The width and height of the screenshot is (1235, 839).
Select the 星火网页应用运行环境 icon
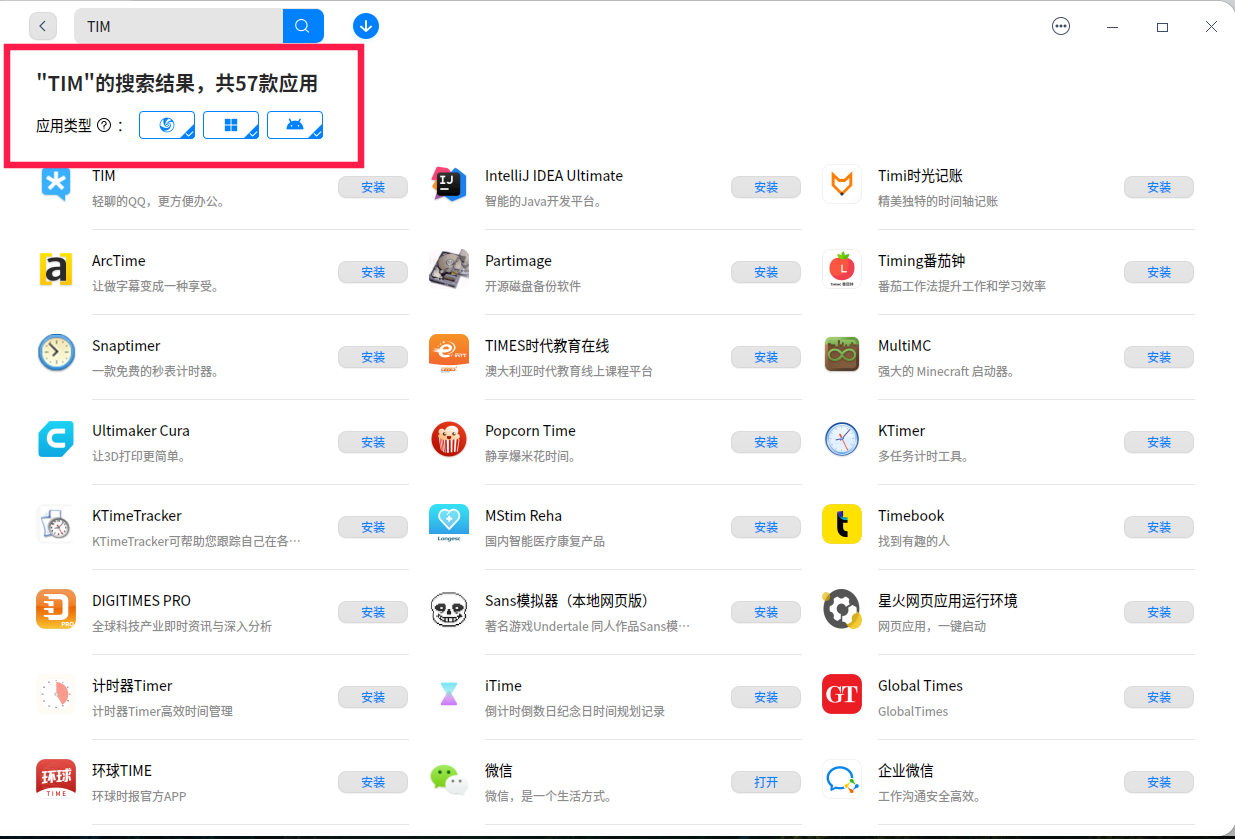842,609
